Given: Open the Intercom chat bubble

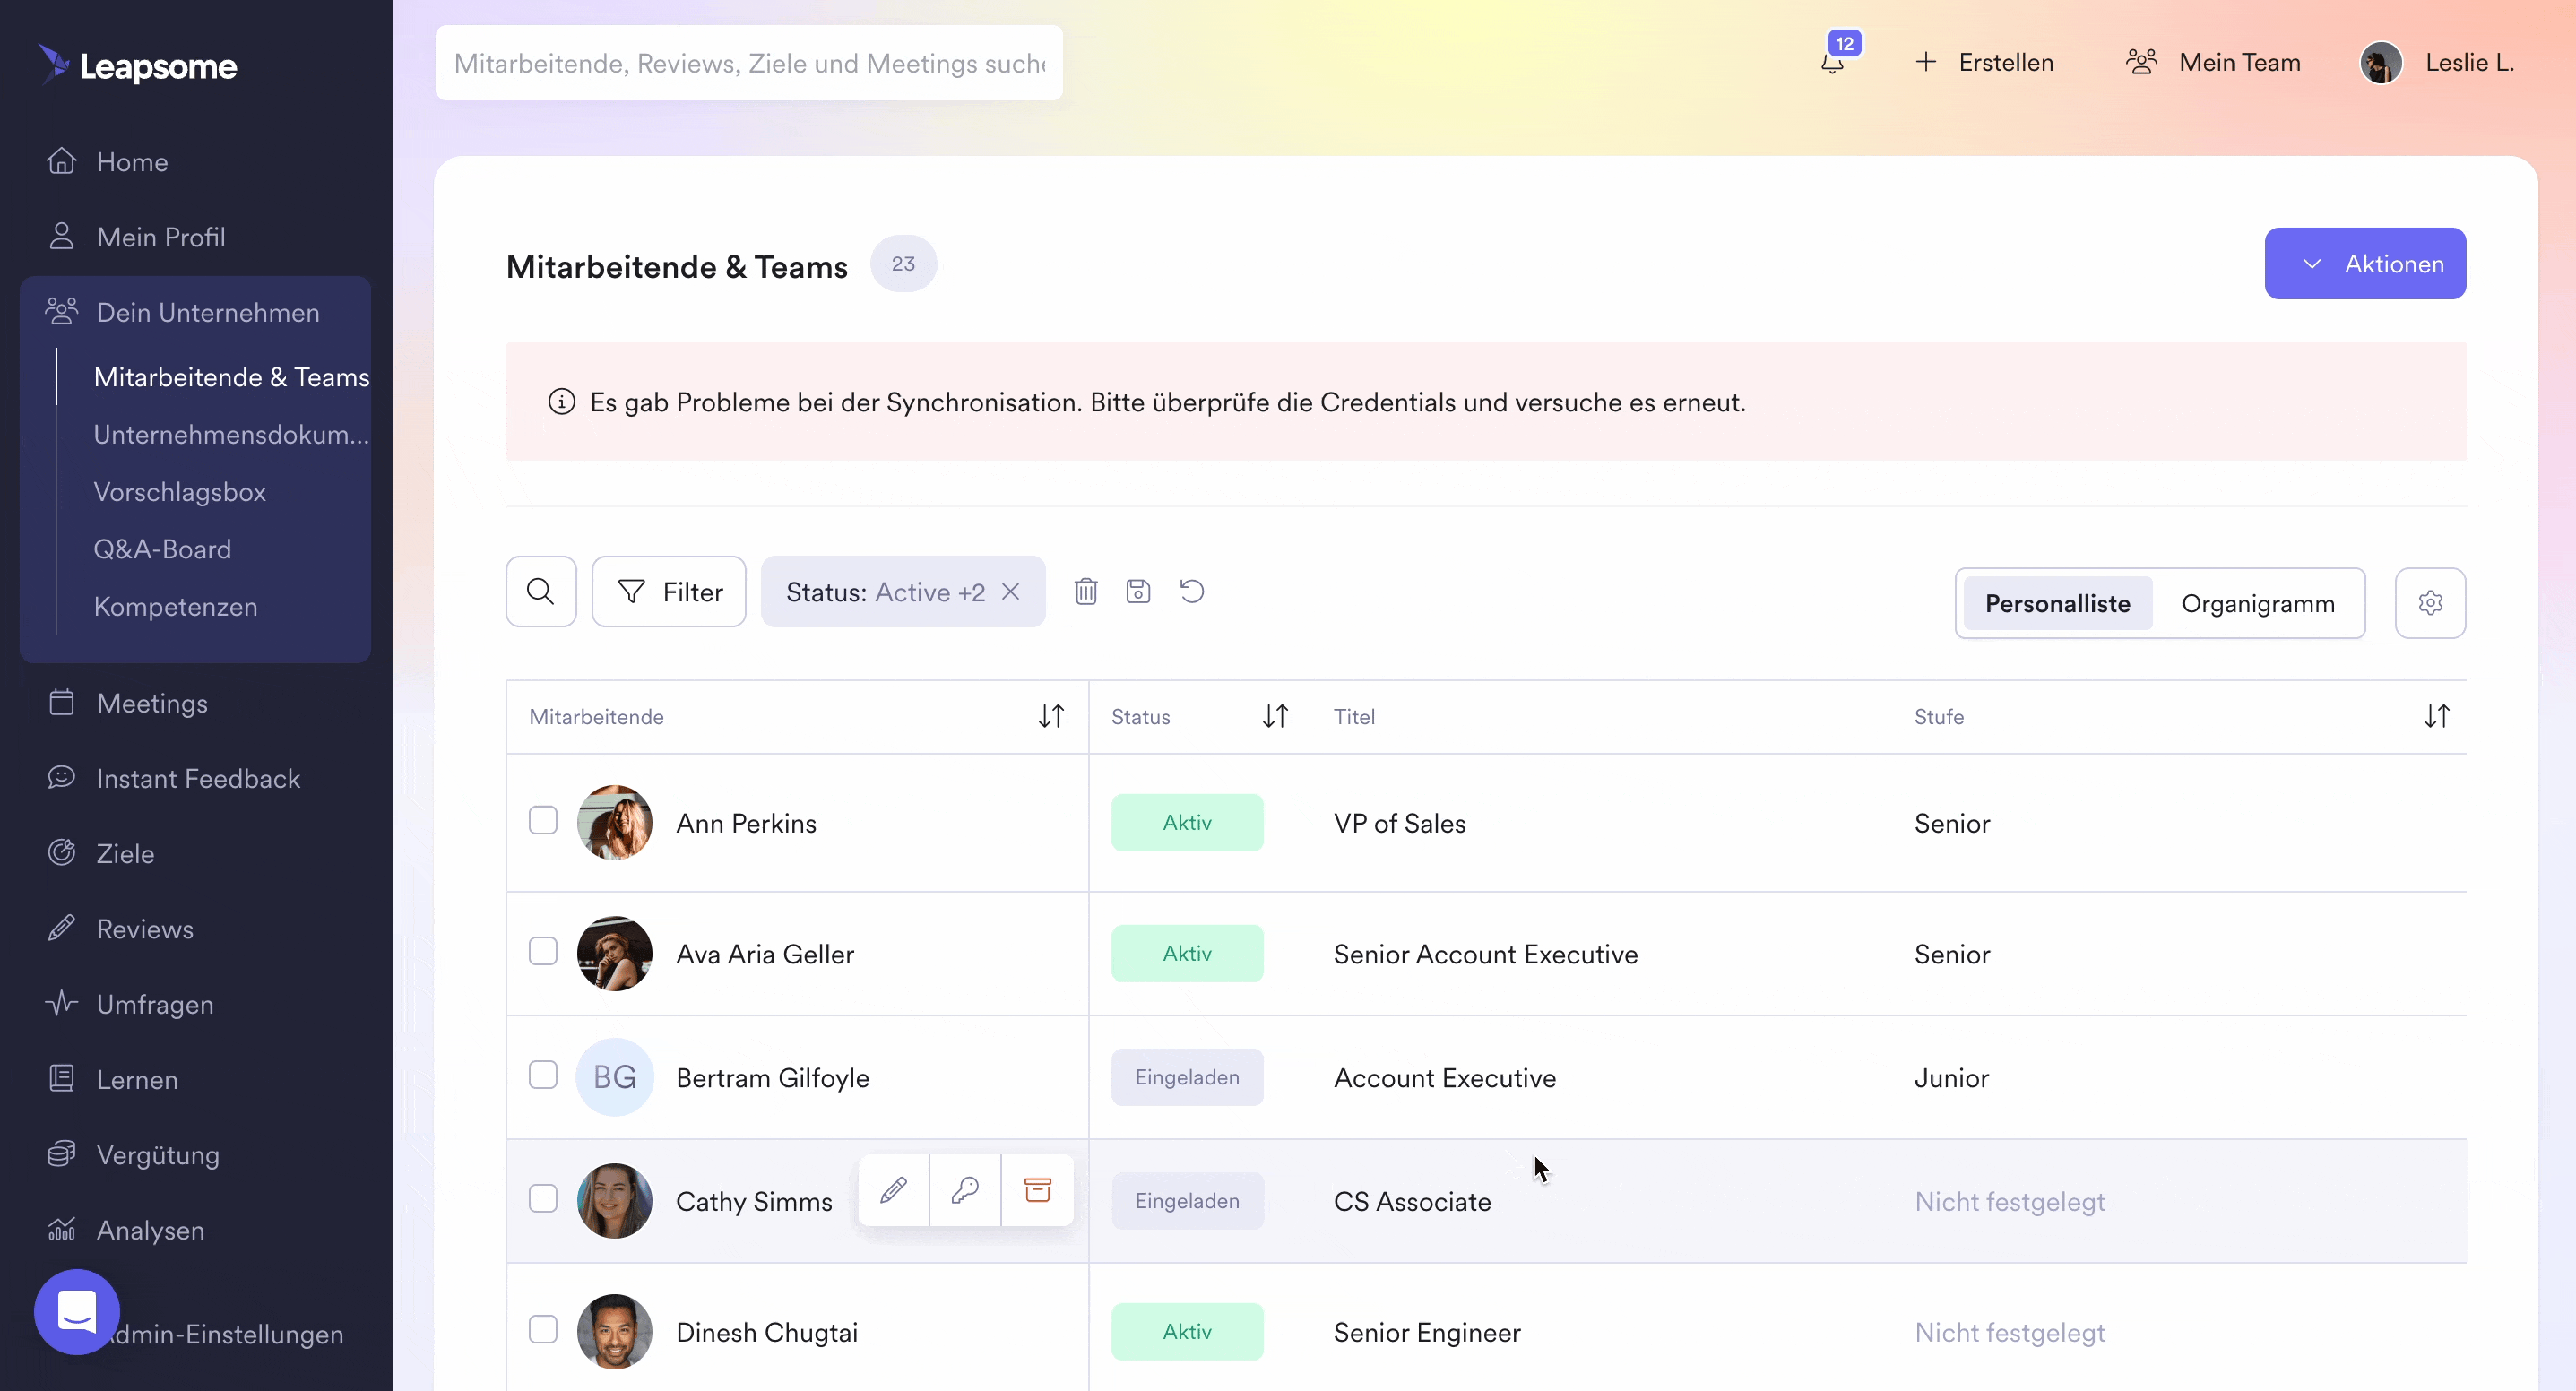Looking at the screenshot, I should tap(77, 1312).
